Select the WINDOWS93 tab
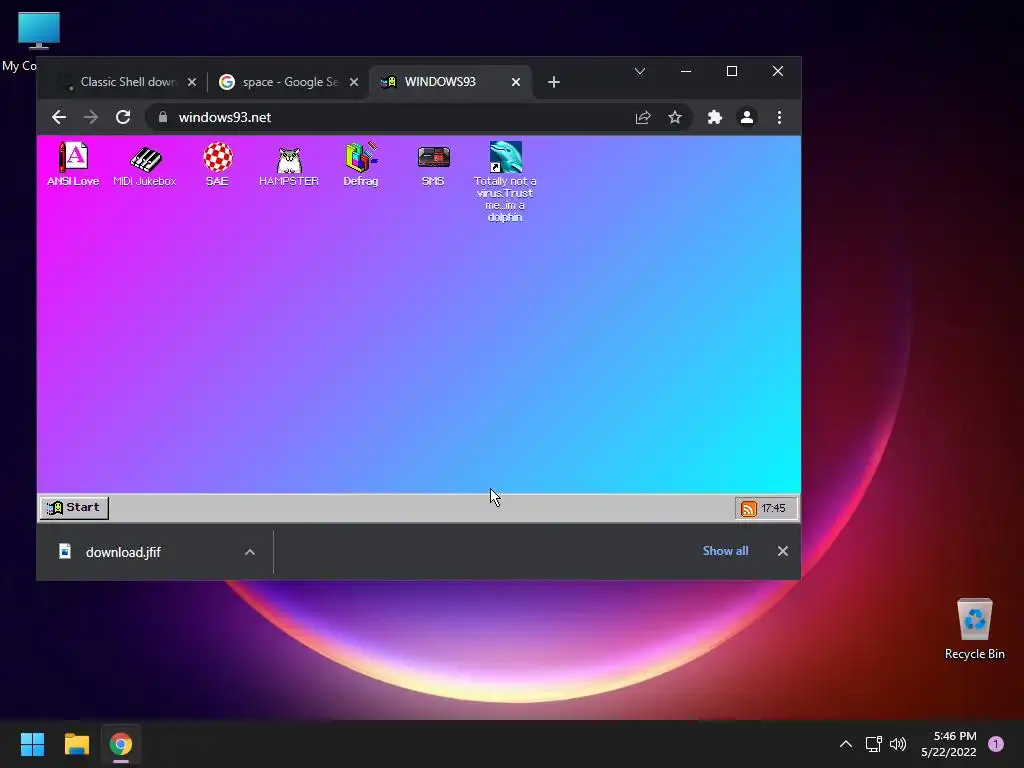The width and height of the screenshot is (1024, 768). [x=451, y=82]
